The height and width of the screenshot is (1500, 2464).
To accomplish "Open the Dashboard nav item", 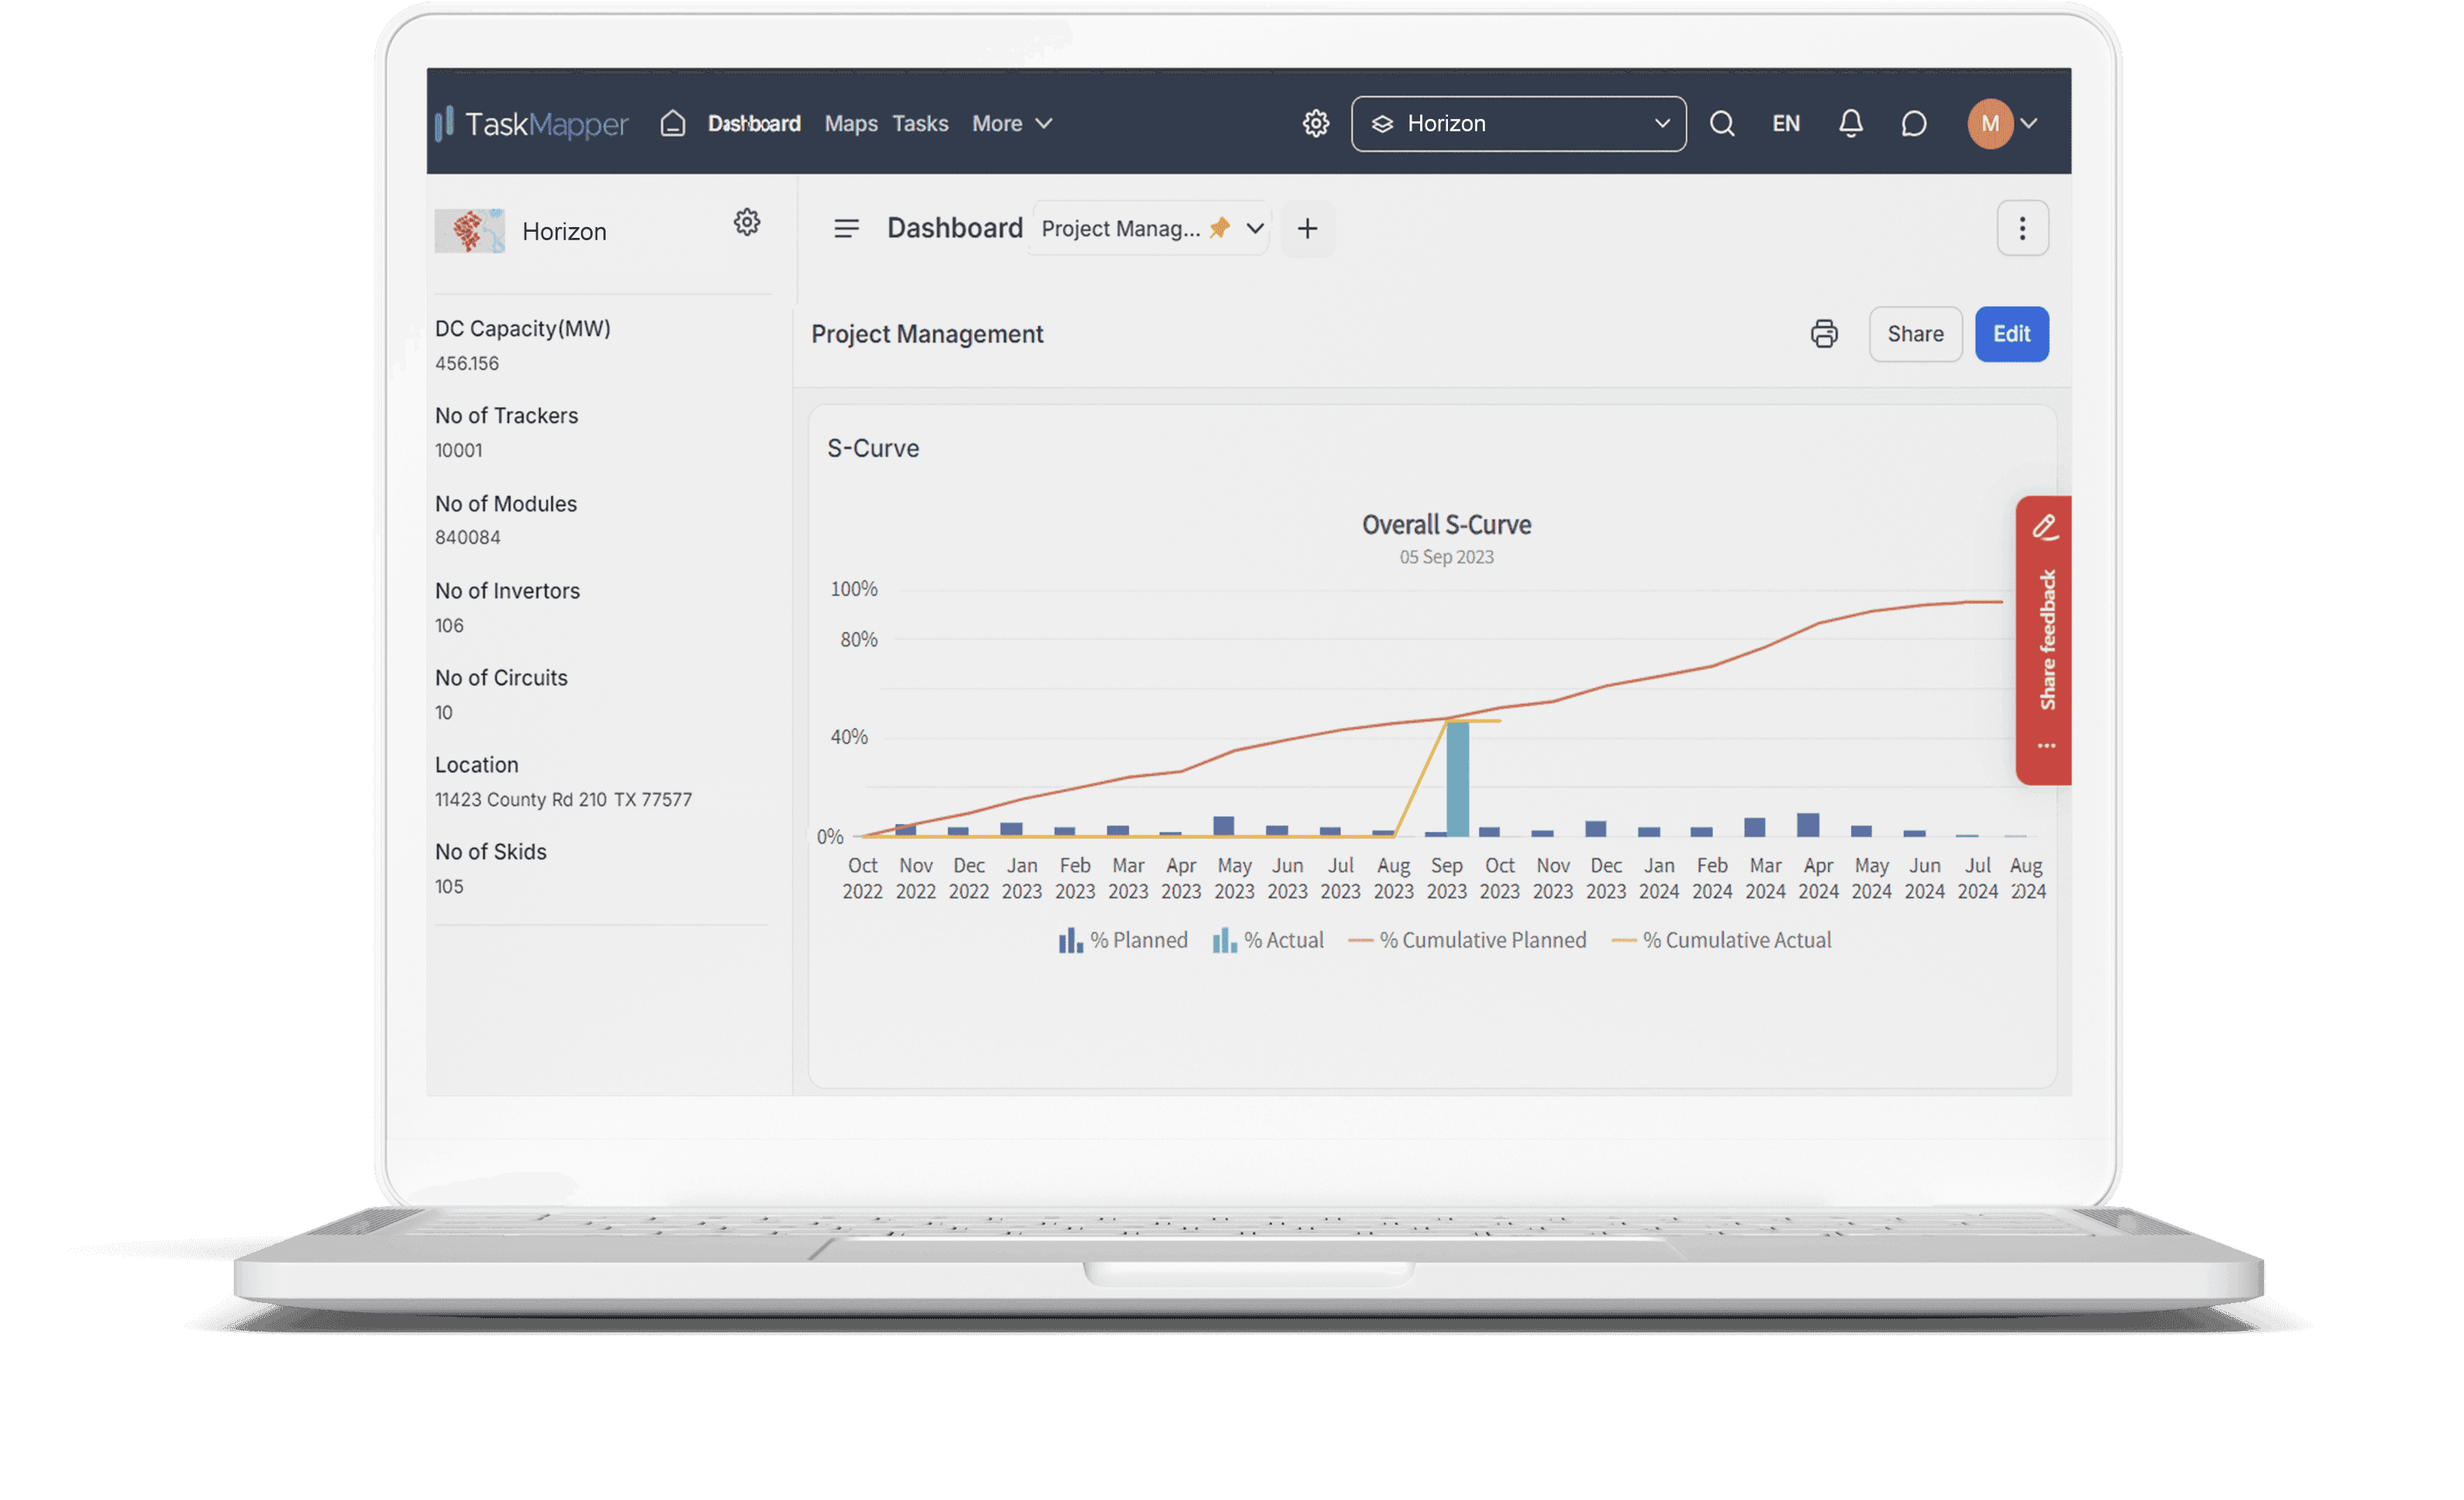I will [x=754, y=123].
